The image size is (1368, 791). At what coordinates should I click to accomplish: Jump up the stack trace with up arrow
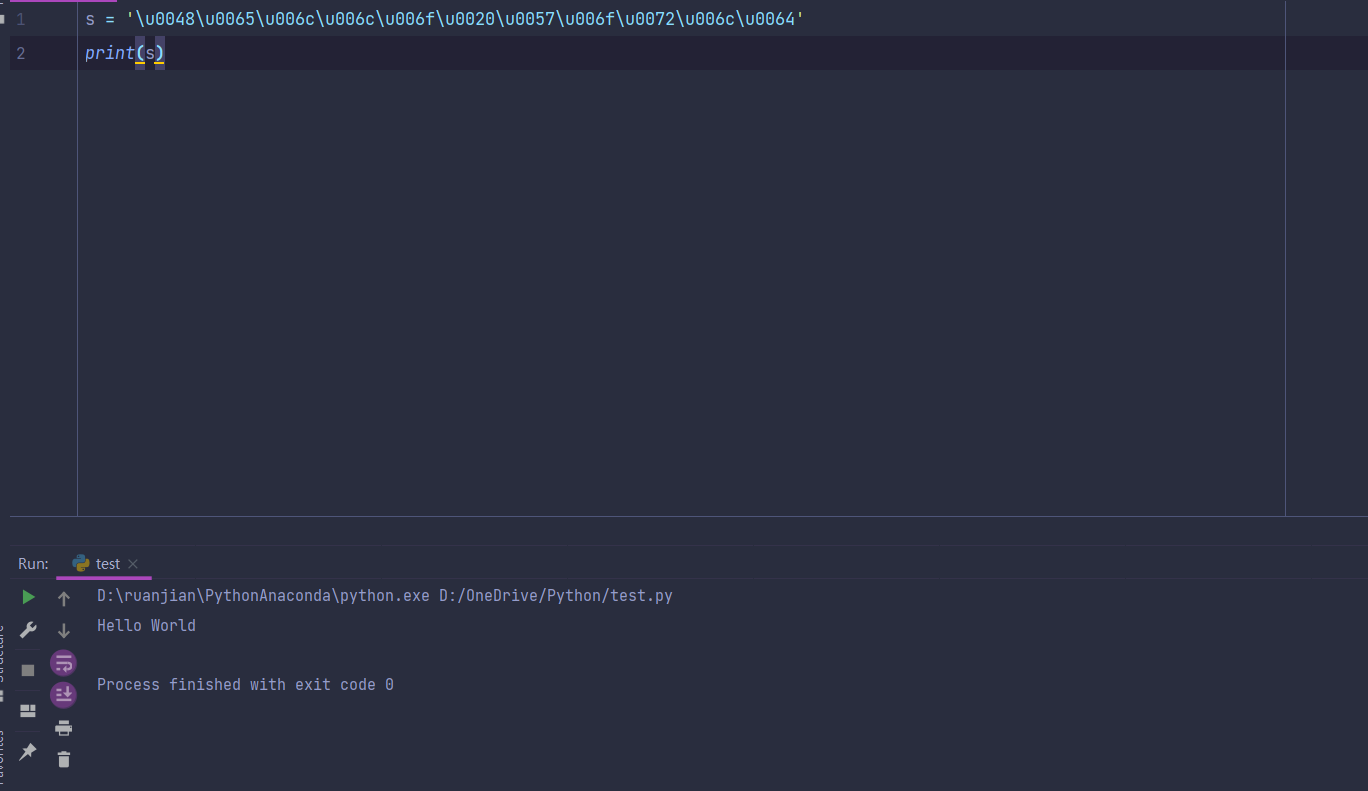(x=64, y=599)
